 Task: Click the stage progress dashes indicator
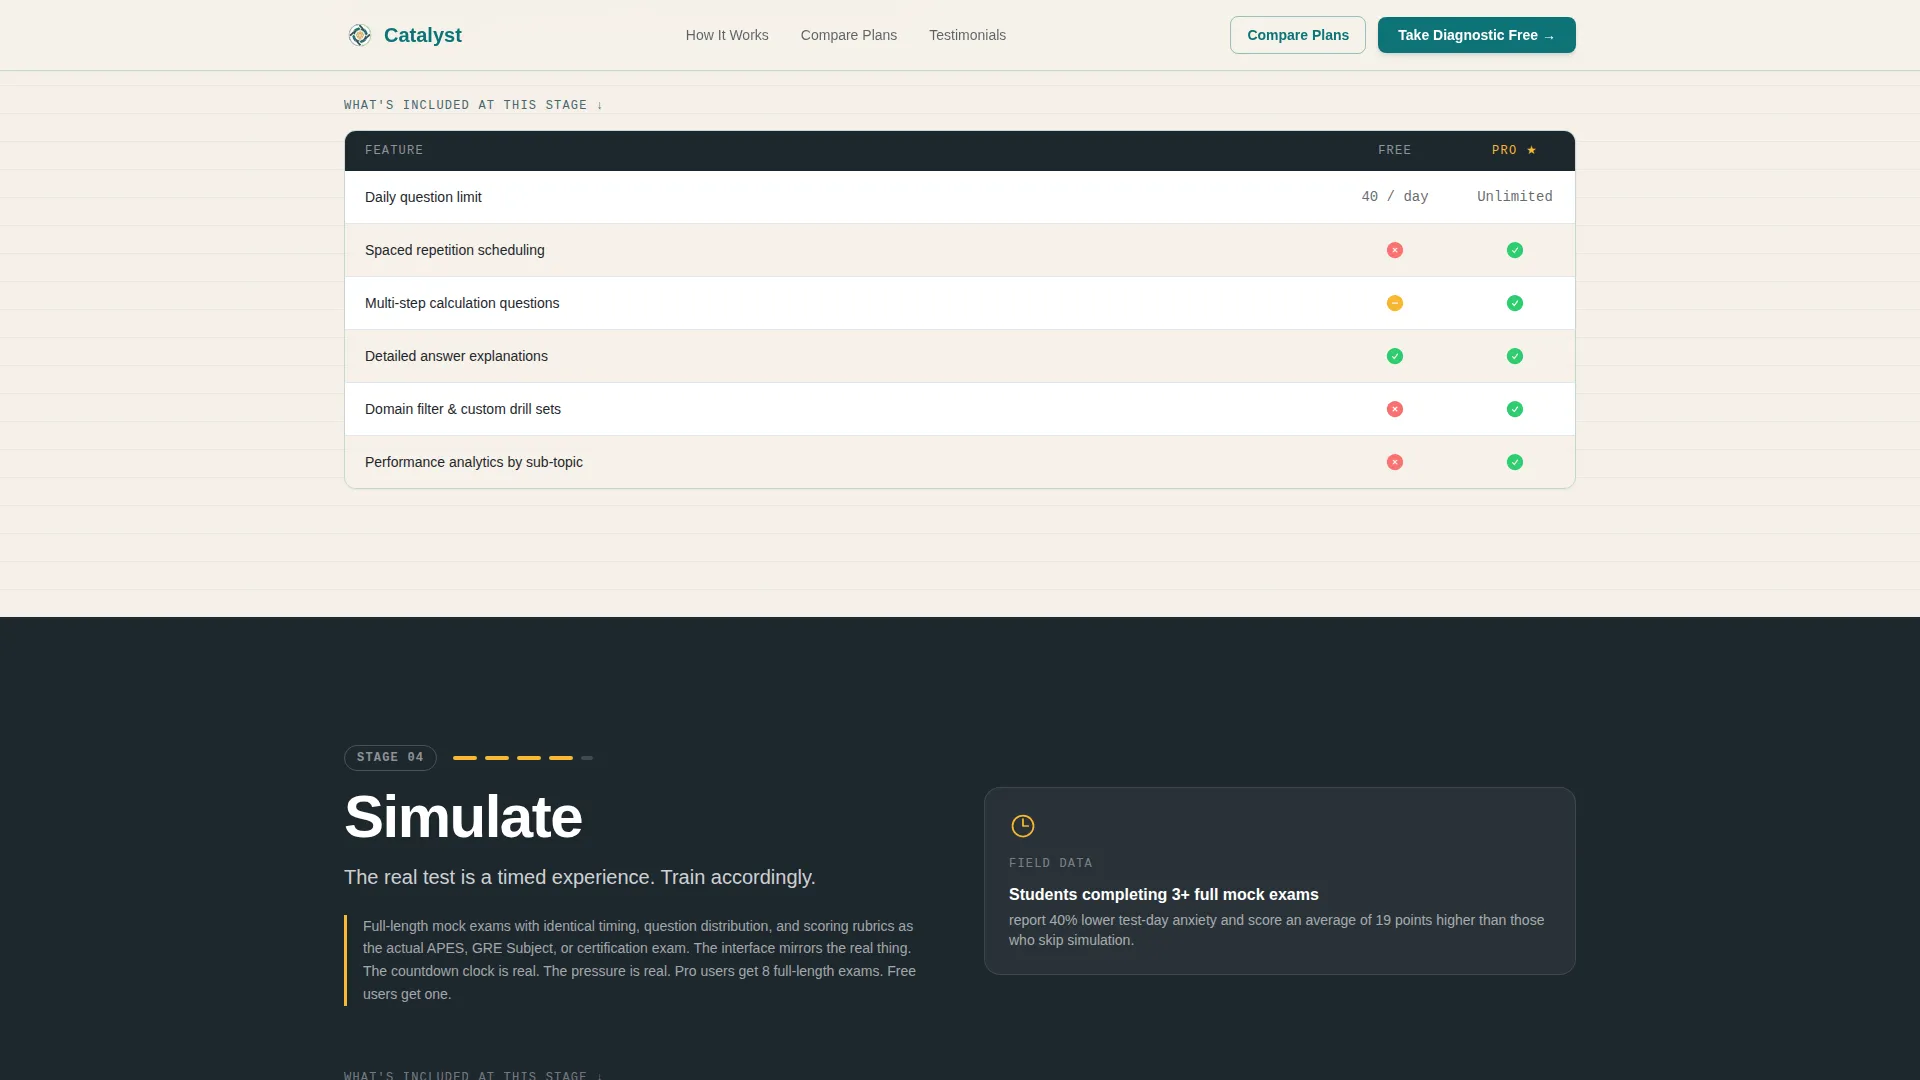click(523, 758)
